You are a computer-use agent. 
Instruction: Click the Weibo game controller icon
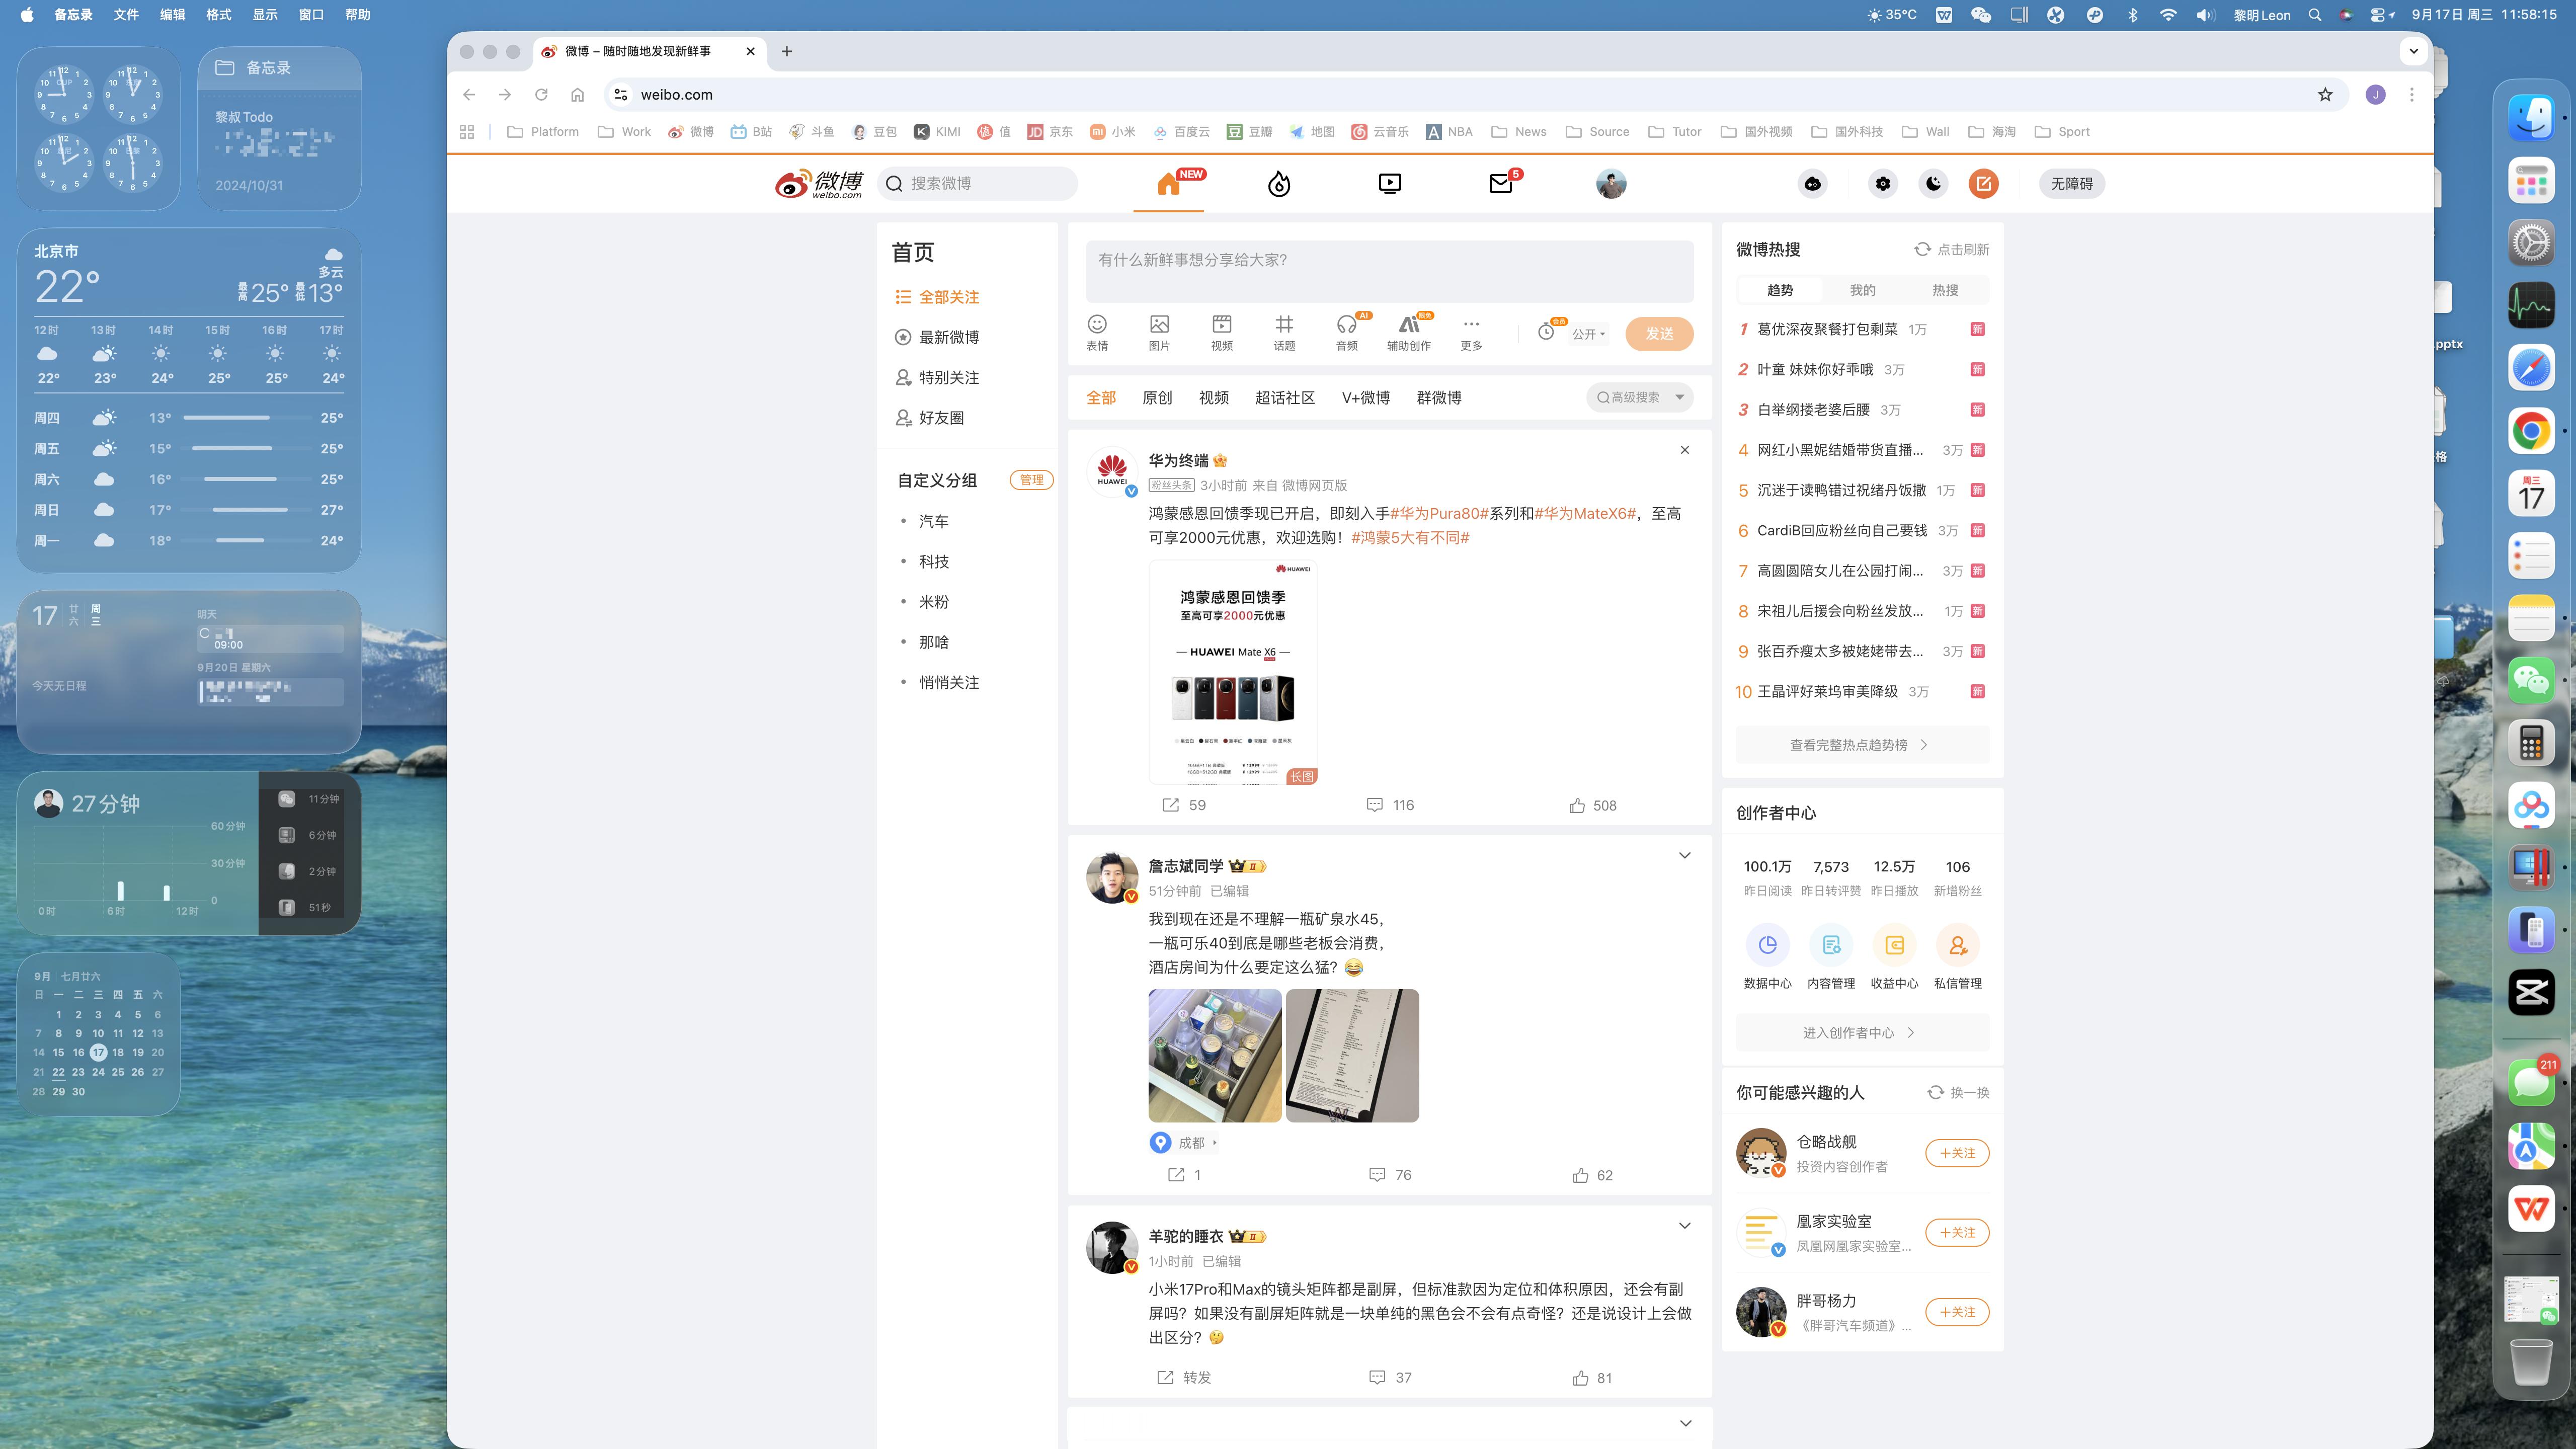1813,184
